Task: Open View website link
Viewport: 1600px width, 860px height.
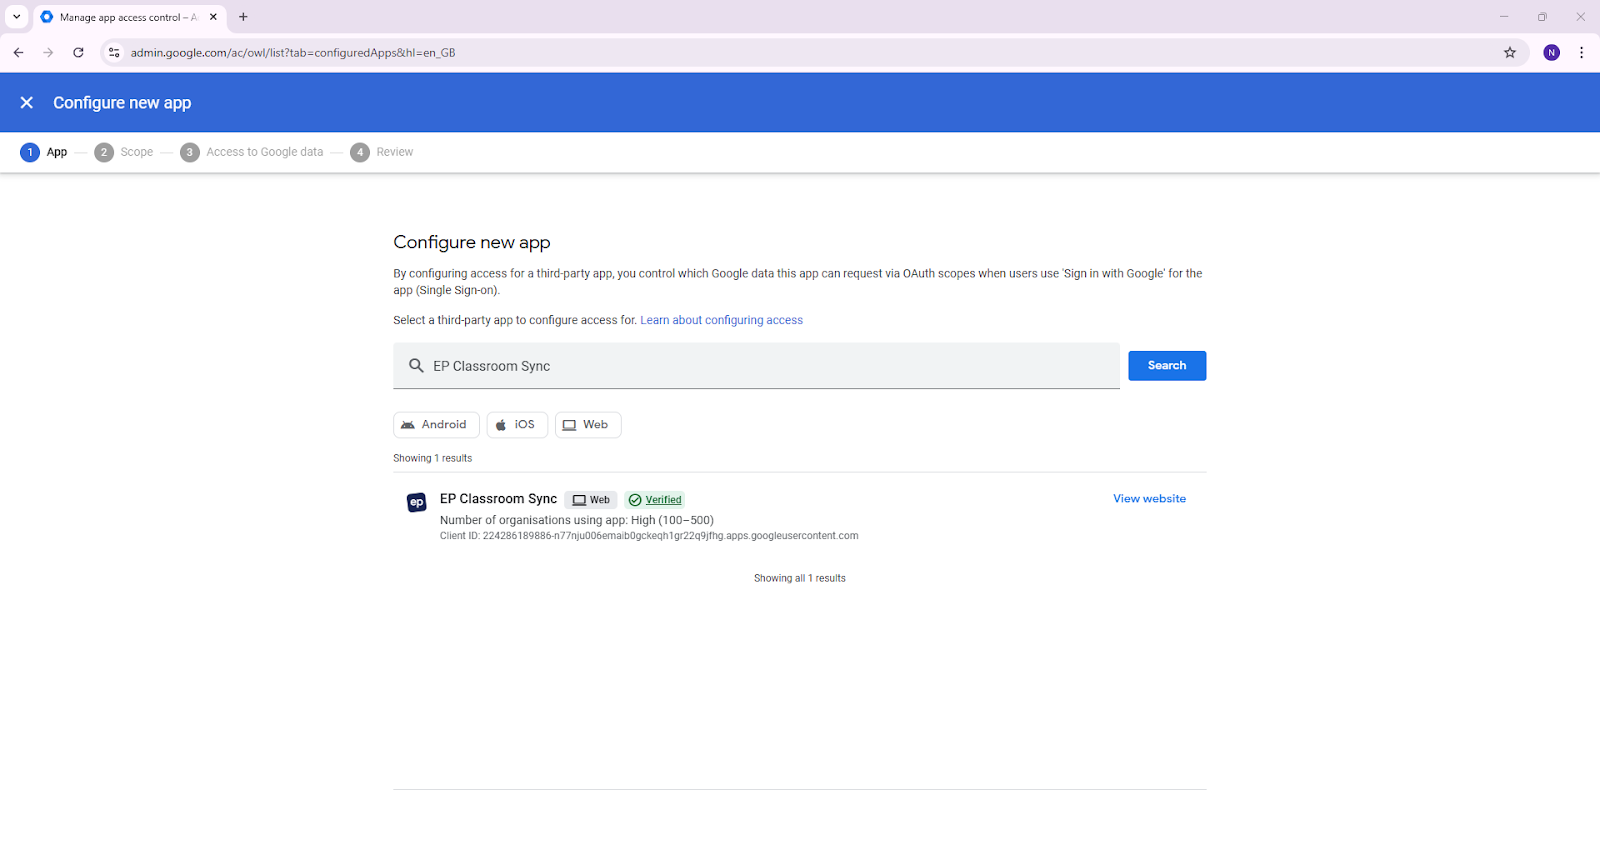Action: [1149, 499]
